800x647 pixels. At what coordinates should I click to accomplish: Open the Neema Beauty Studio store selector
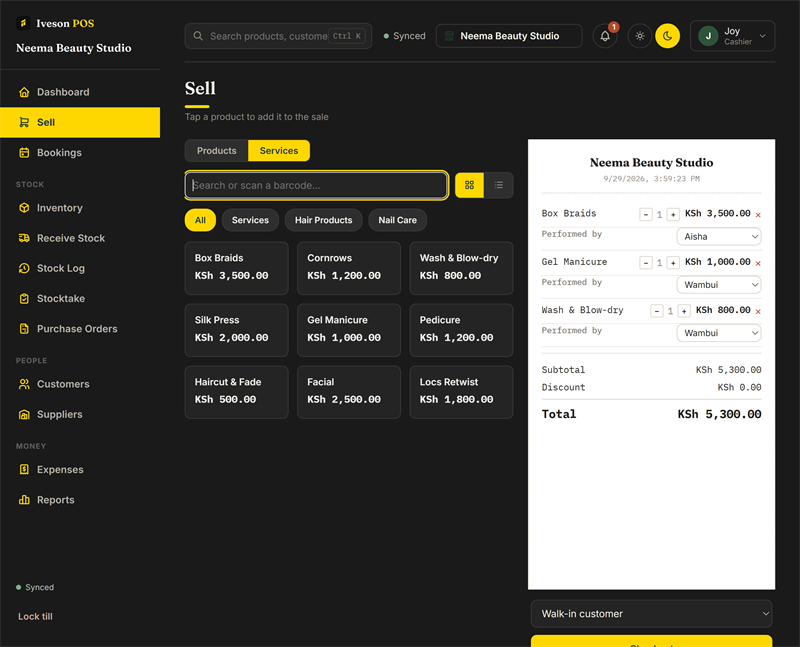pos(509,36)
